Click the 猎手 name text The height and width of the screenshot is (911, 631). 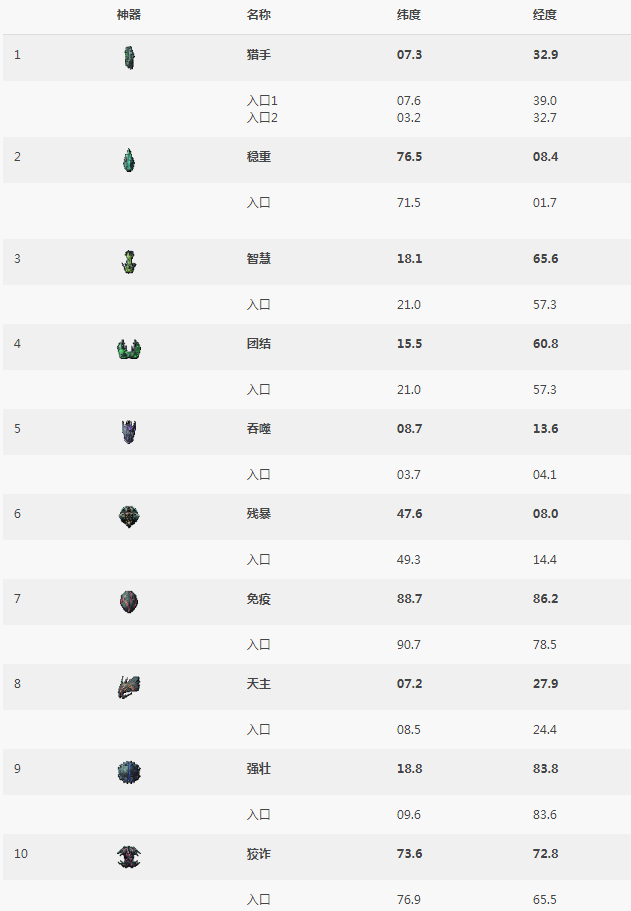pos(259,54)
